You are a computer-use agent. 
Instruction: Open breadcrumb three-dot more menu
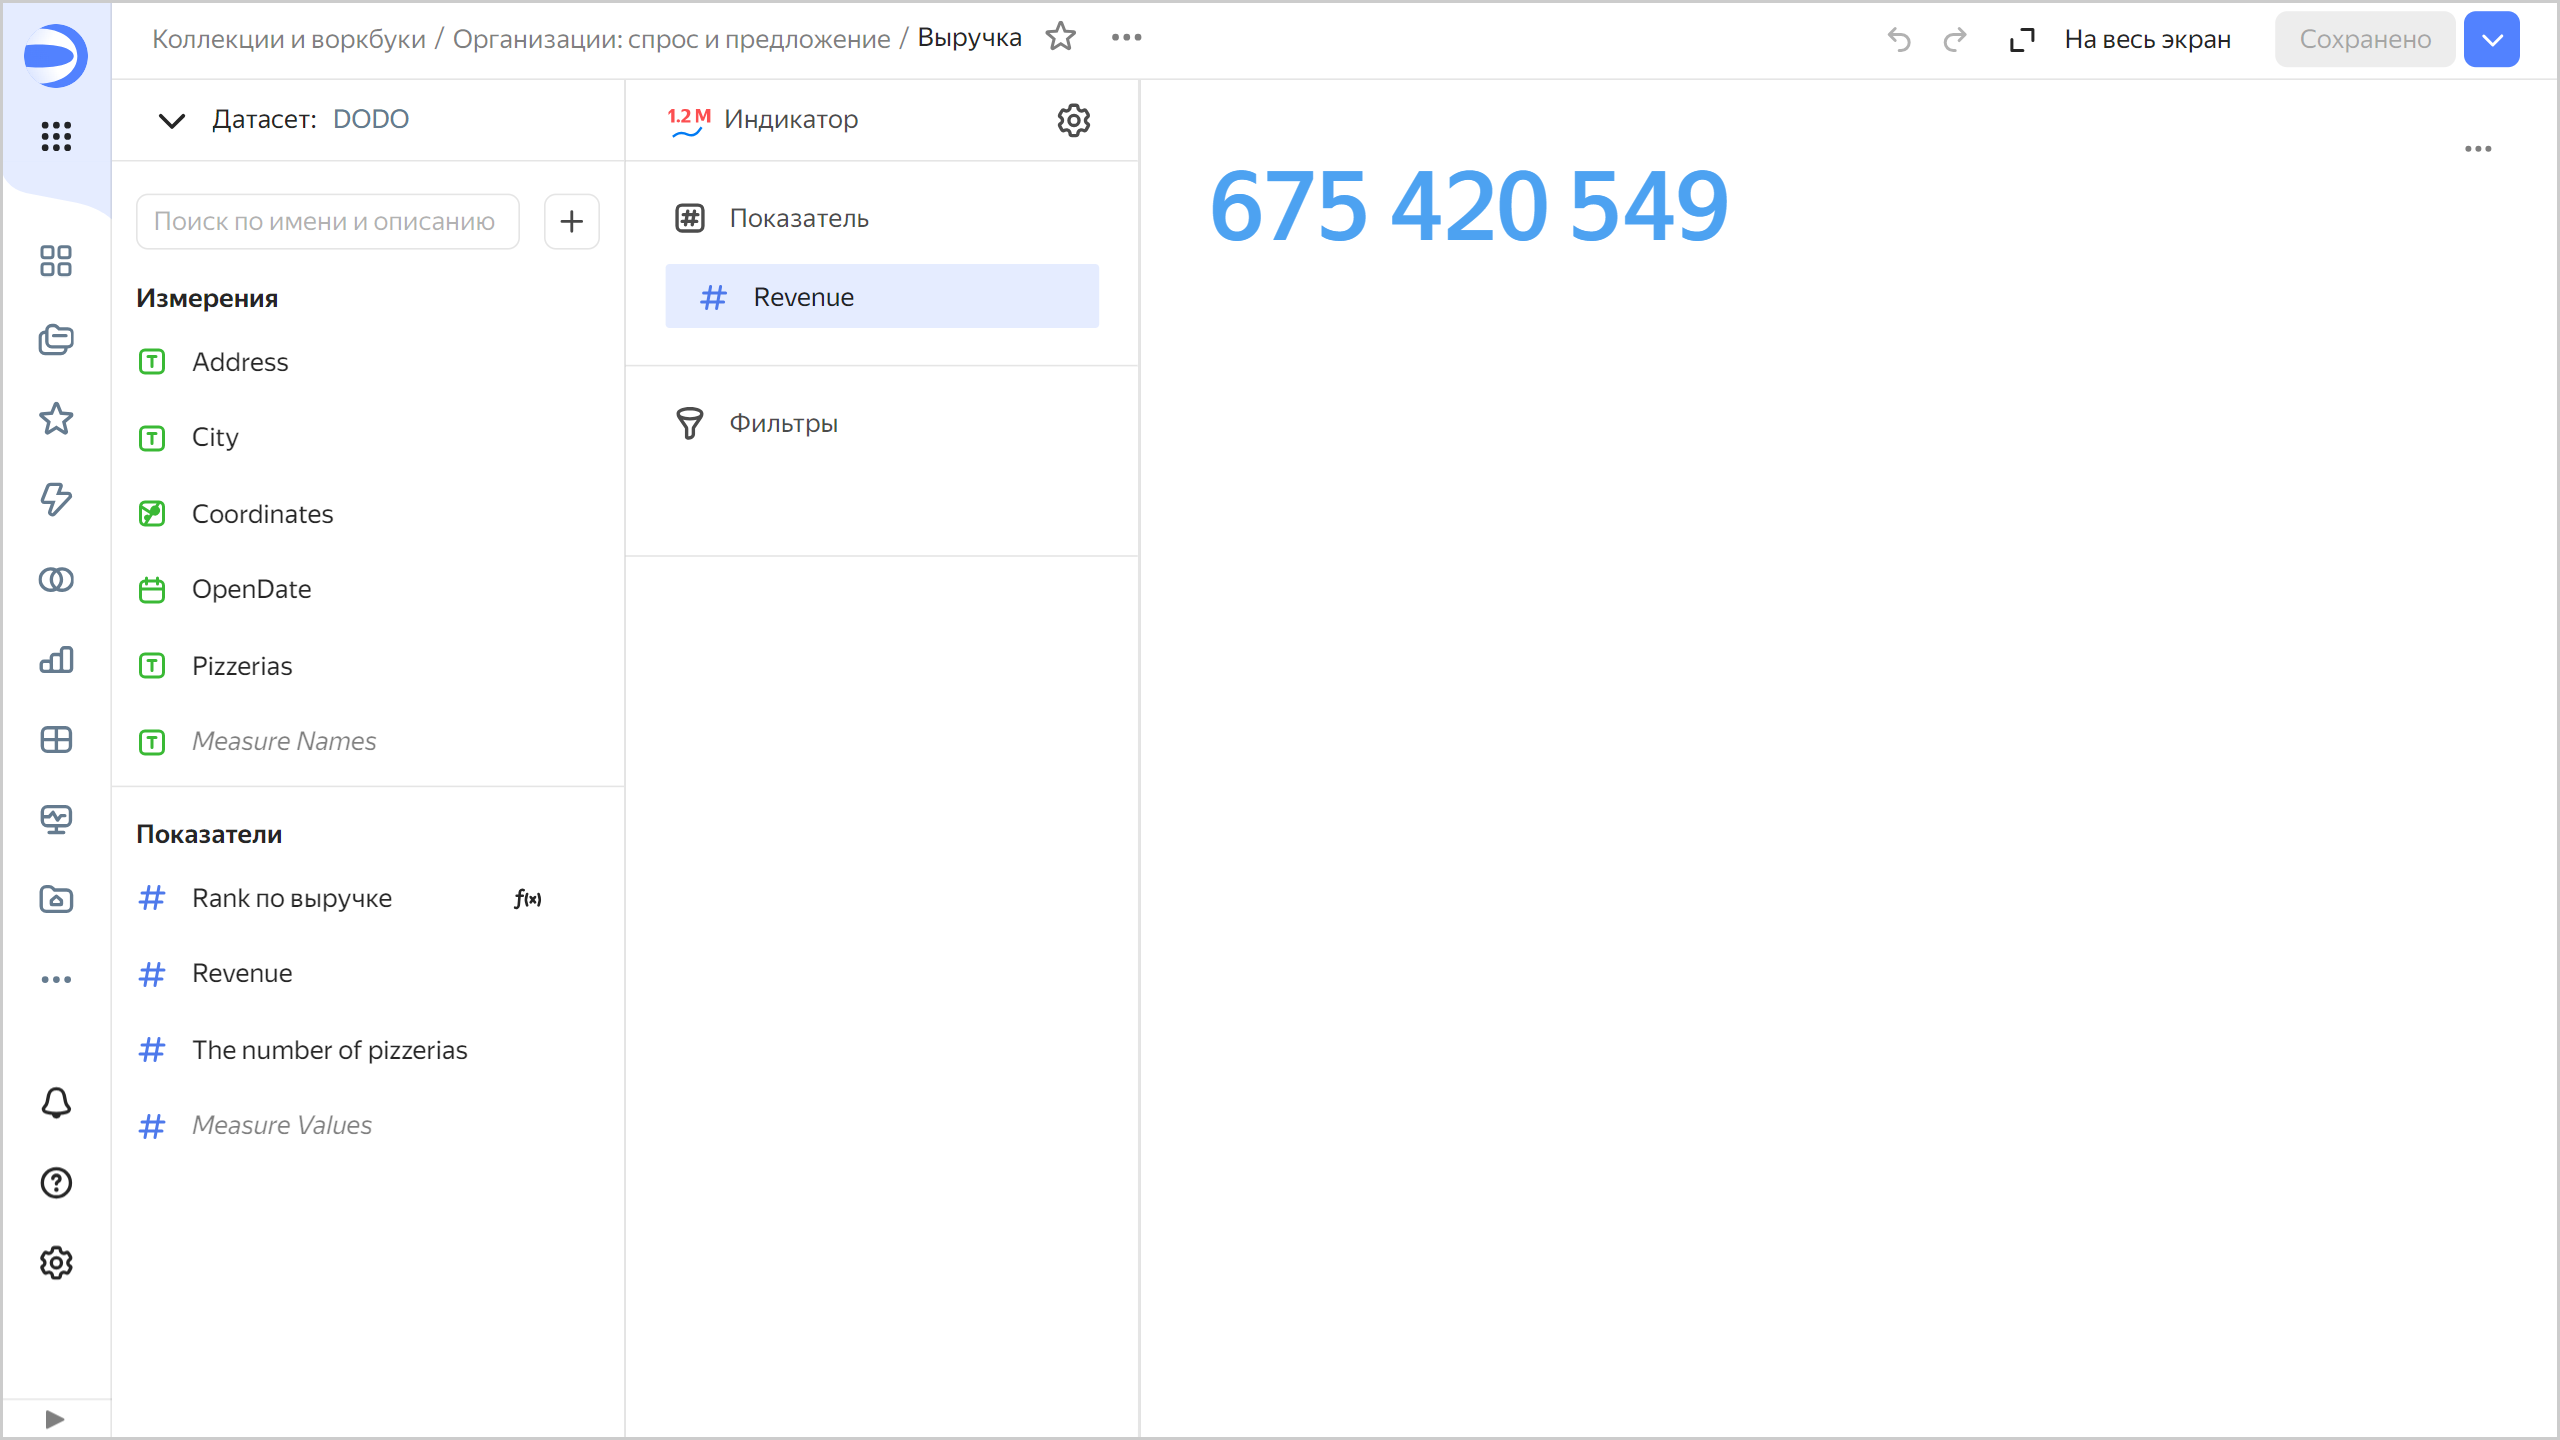pos(1126,38)
